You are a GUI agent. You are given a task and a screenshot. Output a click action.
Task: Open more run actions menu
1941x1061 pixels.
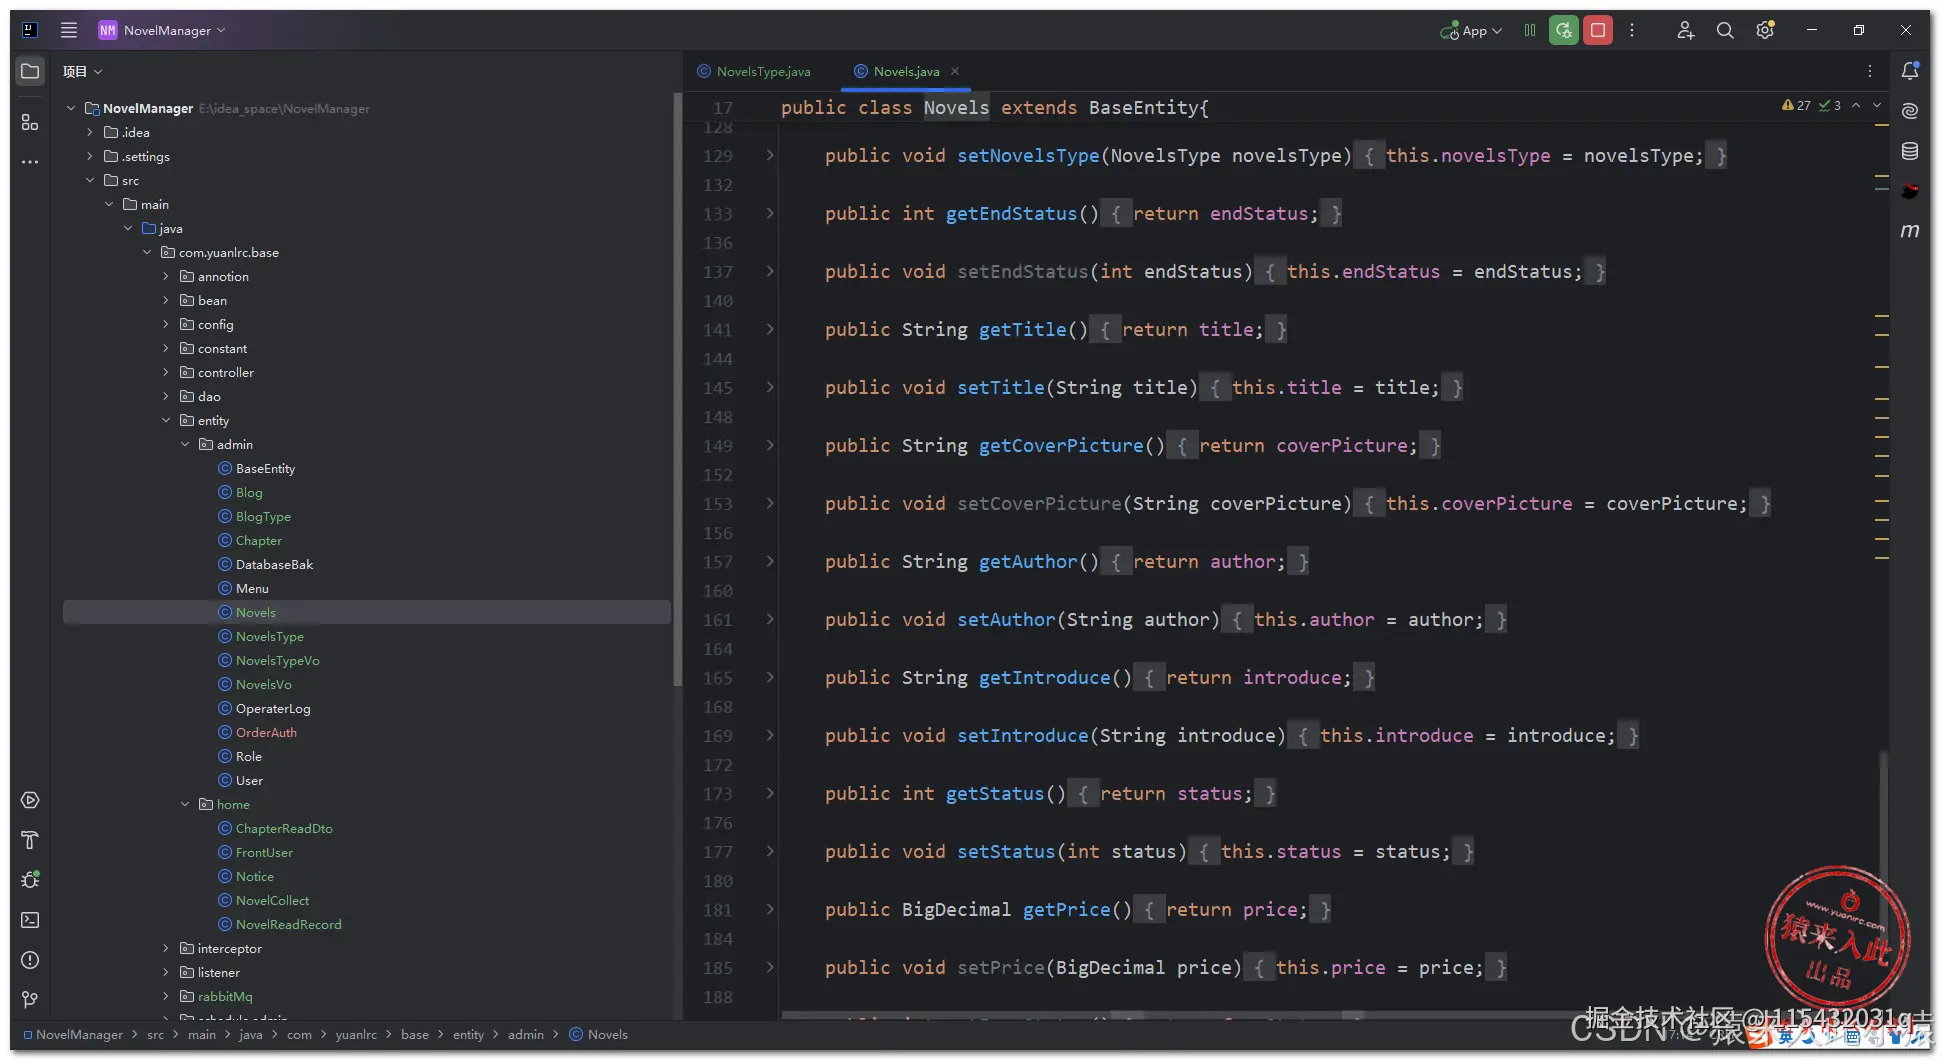point(1632,30)
